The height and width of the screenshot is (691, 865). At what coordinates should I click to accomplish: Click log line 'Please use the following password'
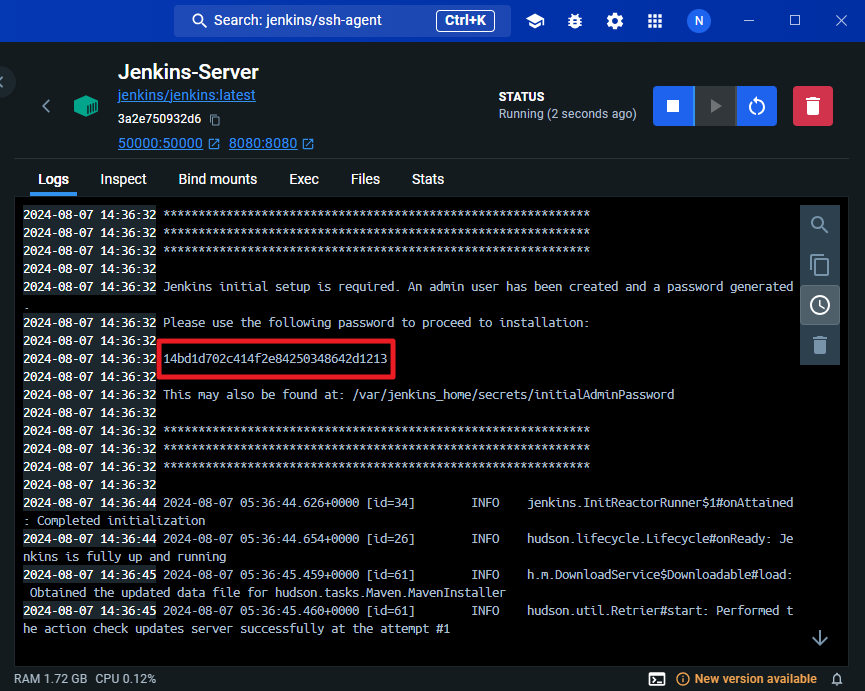[376, 323]
